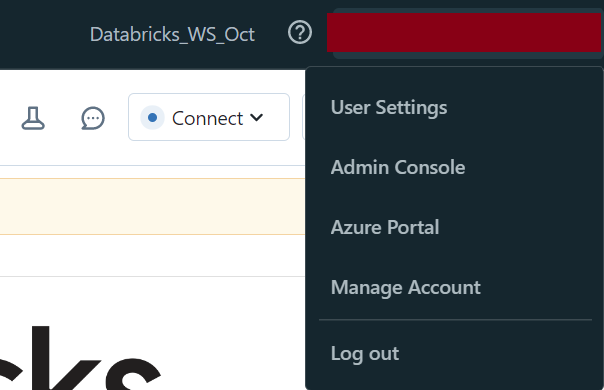The image size is (604, 390).
Task: Expand the Connect dropdown chevron
Action: (257, 117)
